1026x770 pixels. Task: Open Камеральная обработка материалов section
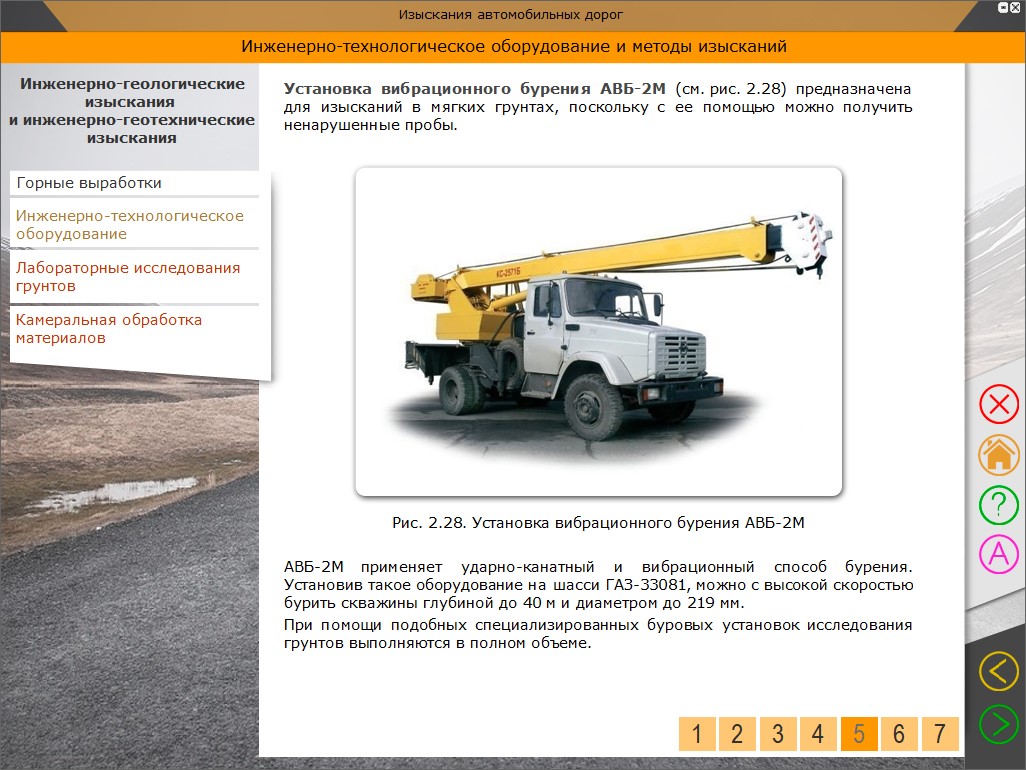(109, 329)
